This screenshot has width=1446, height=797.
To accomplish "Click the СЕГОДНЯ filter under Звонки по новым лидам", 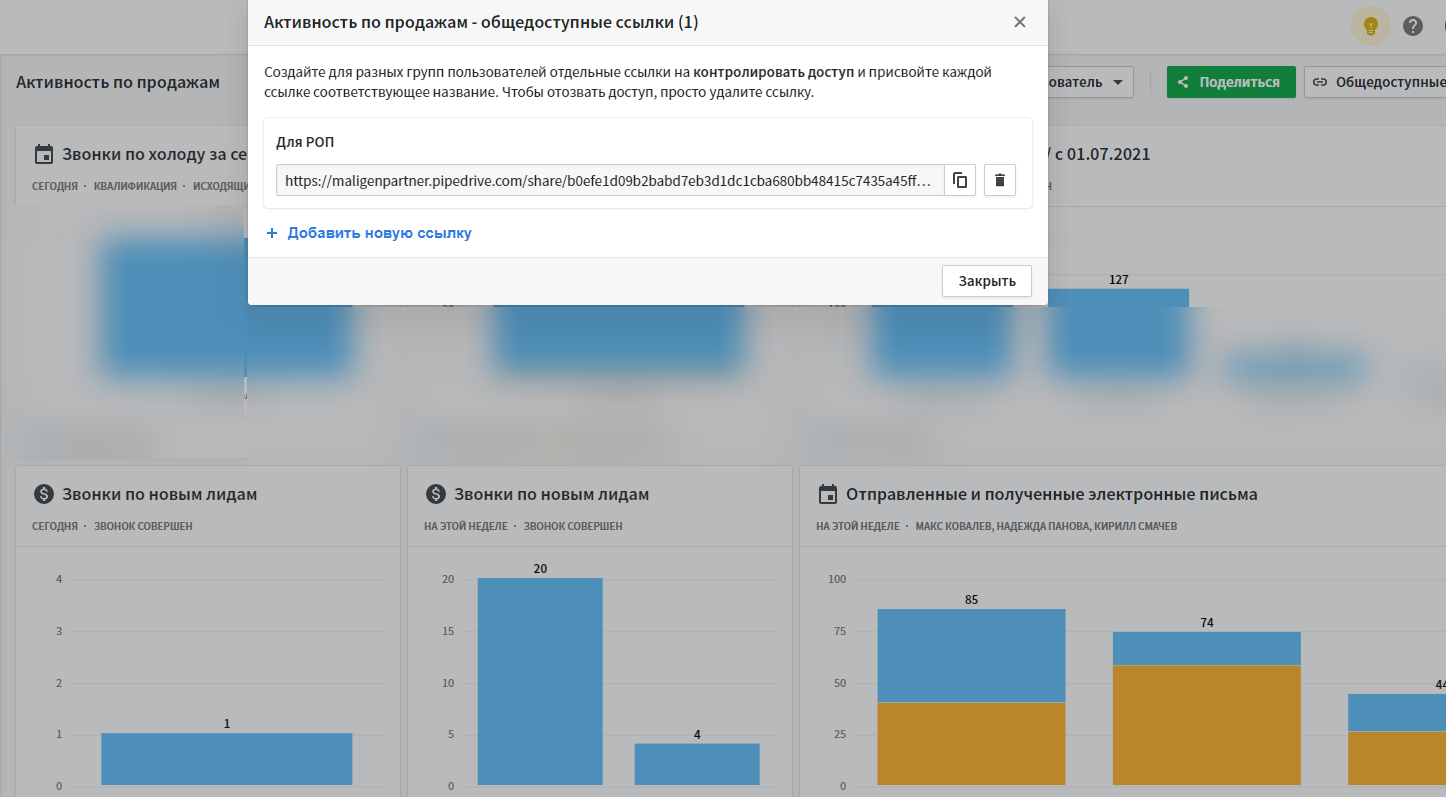I will coord(55,526).
